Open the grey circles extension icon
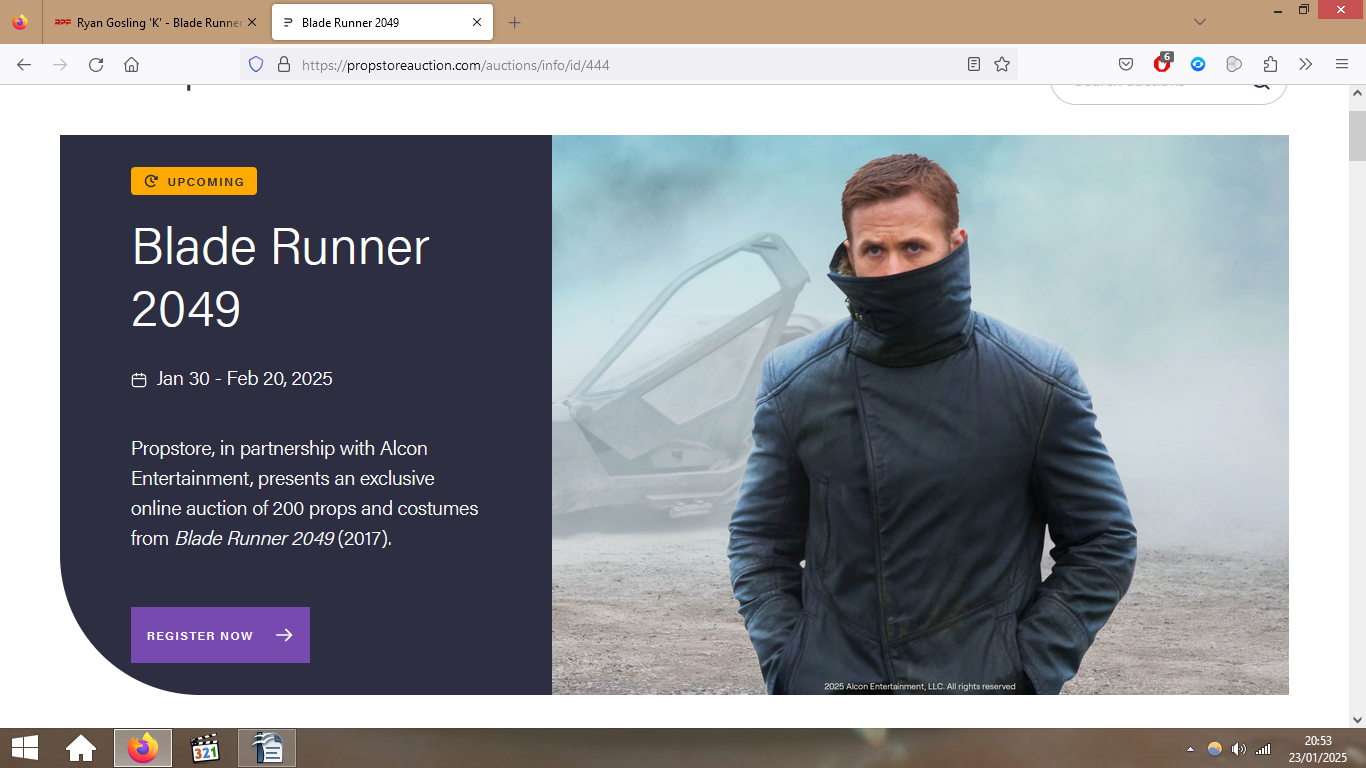The width and height of the screenshot is (1366, 768). coord(1234,64)
